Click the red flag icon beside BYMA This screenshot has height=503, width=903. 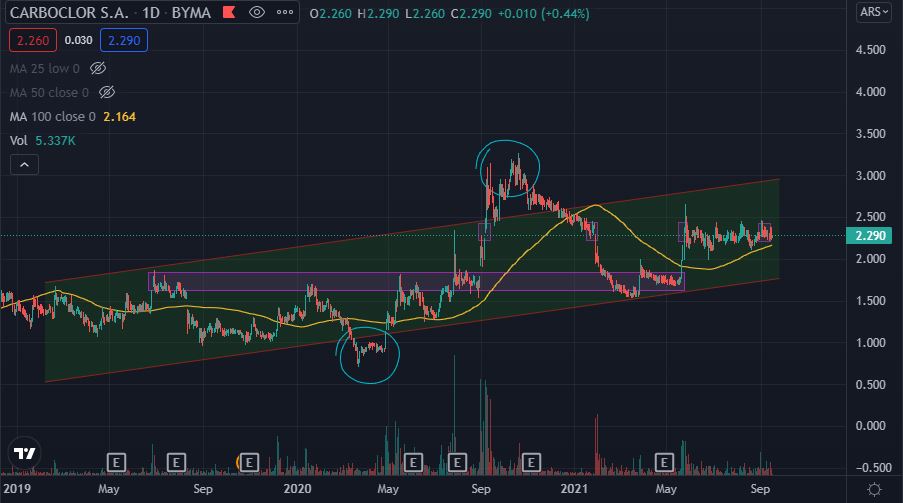(229, 12)
